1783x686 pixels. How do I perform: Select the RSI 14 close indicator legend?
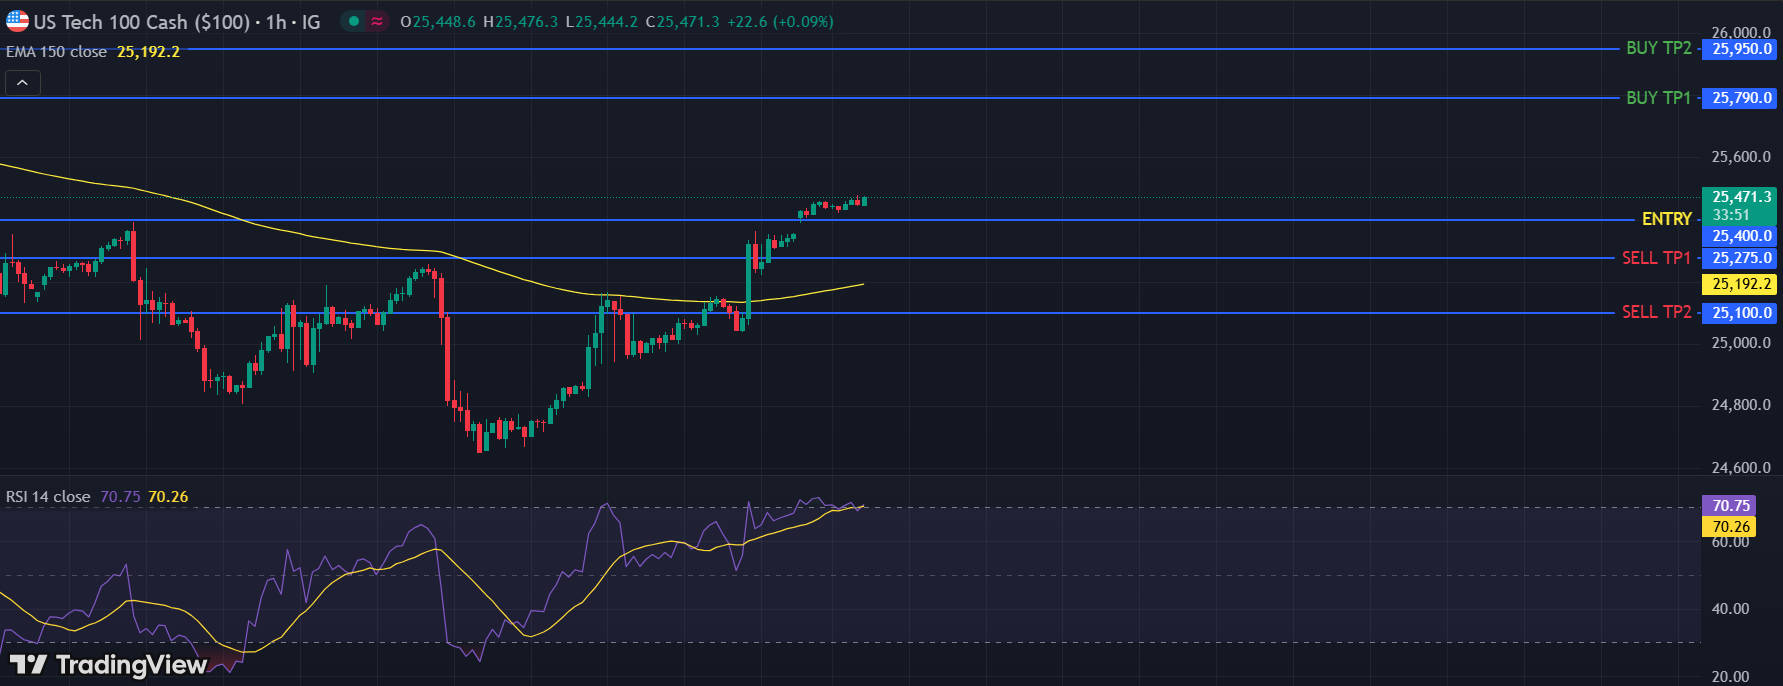(x=48, y=497)
